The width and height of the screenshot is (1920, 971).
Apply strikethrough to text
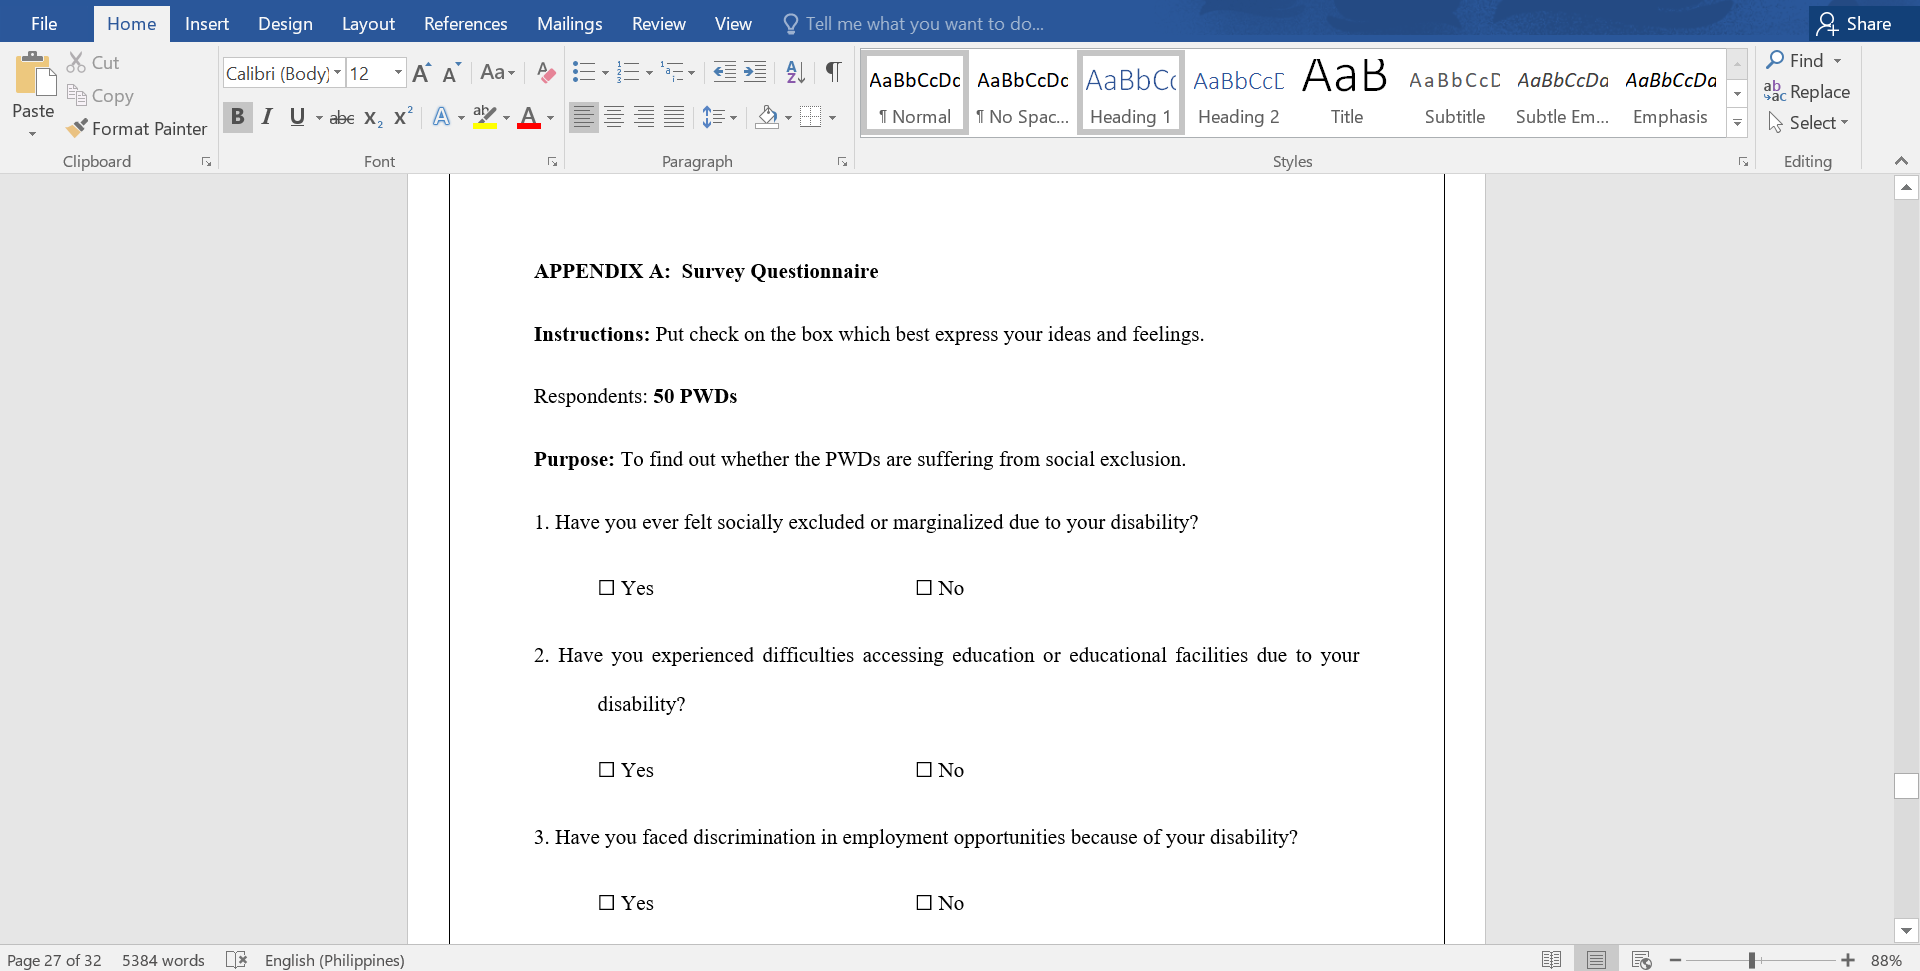point(342,118)
